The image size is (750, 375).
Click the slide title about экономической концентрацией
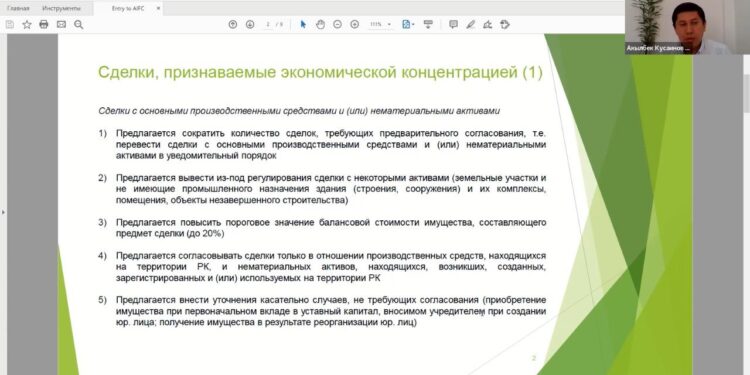(320, 72)
